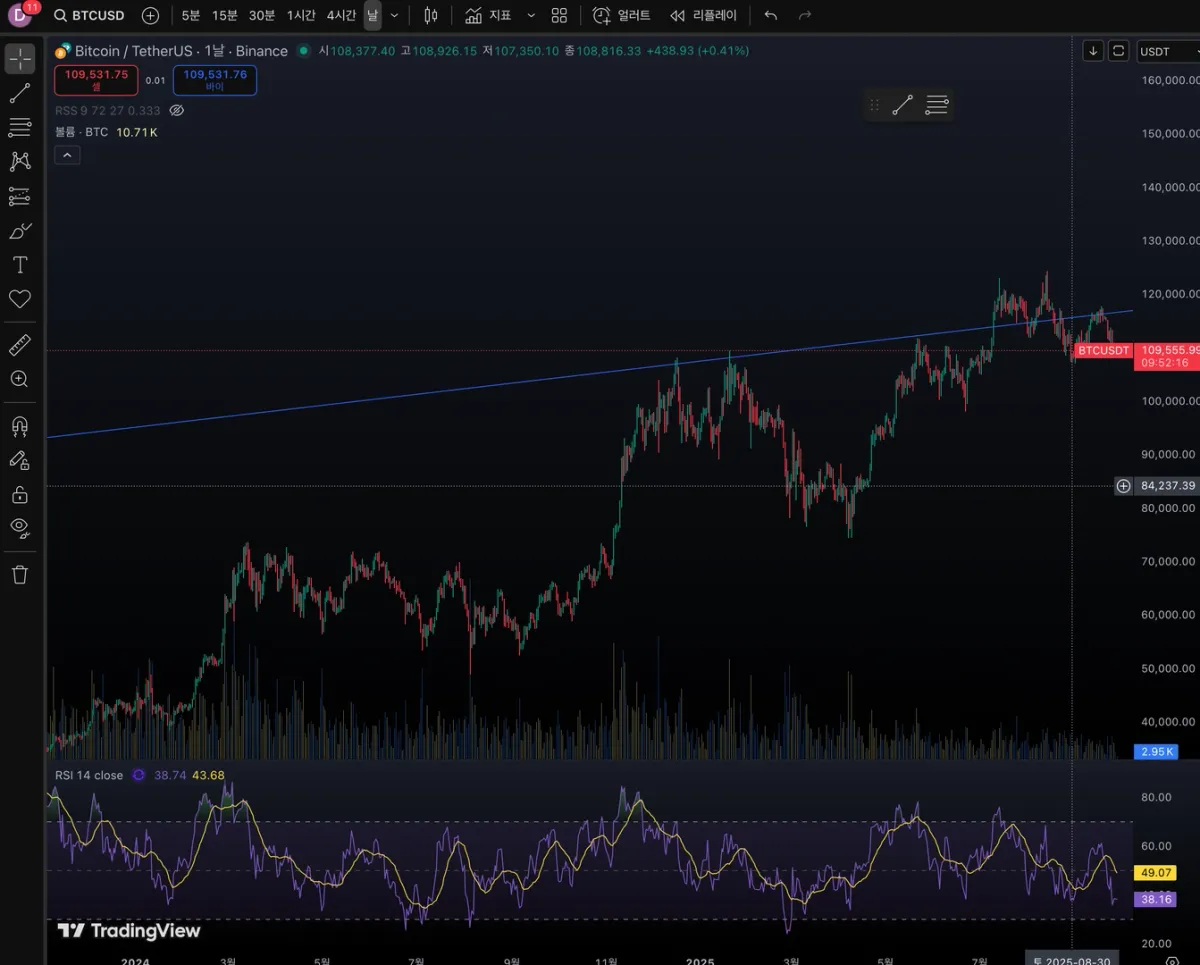Switch to the 4시간 timeframe
1200x965 pixels.
[x=341, y=15]
